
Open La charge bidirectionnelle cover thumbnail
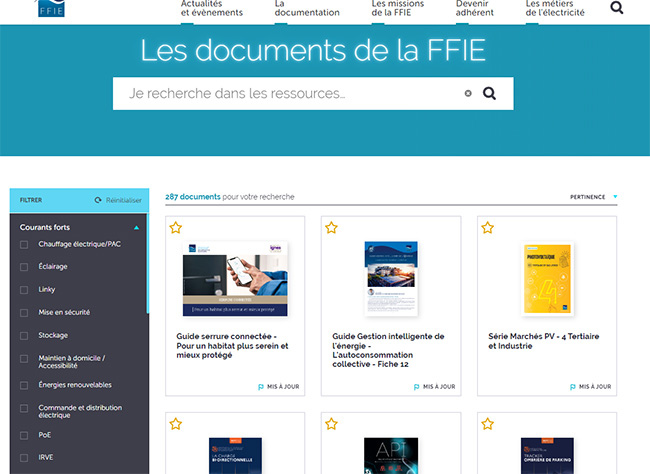click(x=235, y=456)
